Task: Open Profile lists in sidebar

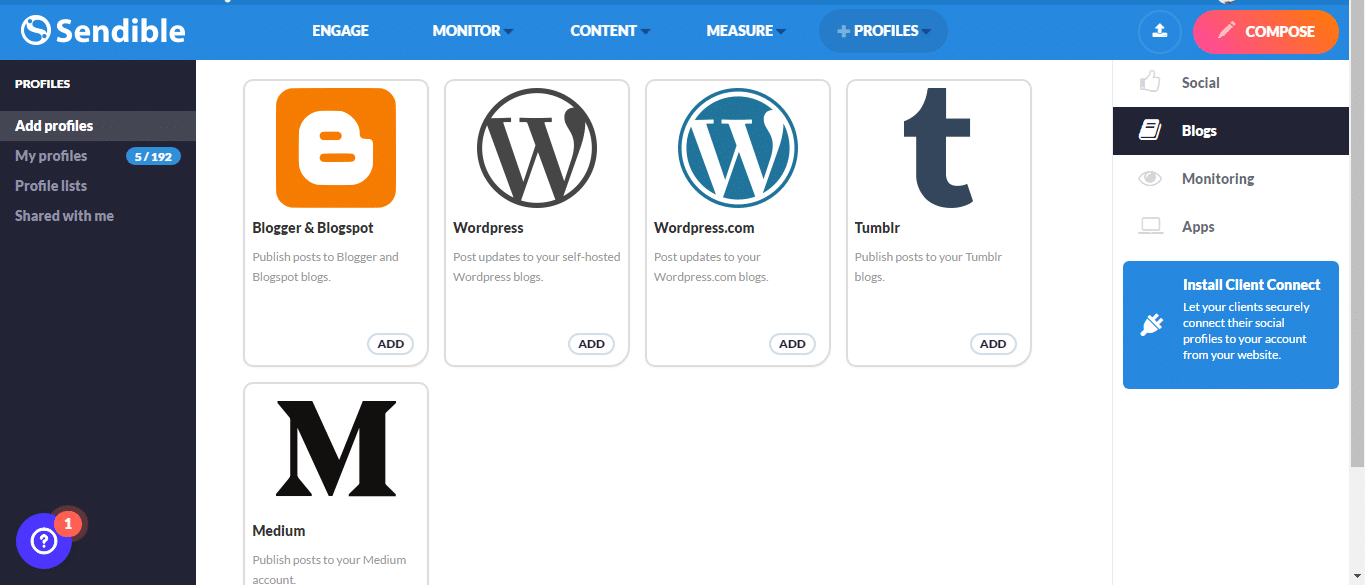Action: tap(51, 186)
